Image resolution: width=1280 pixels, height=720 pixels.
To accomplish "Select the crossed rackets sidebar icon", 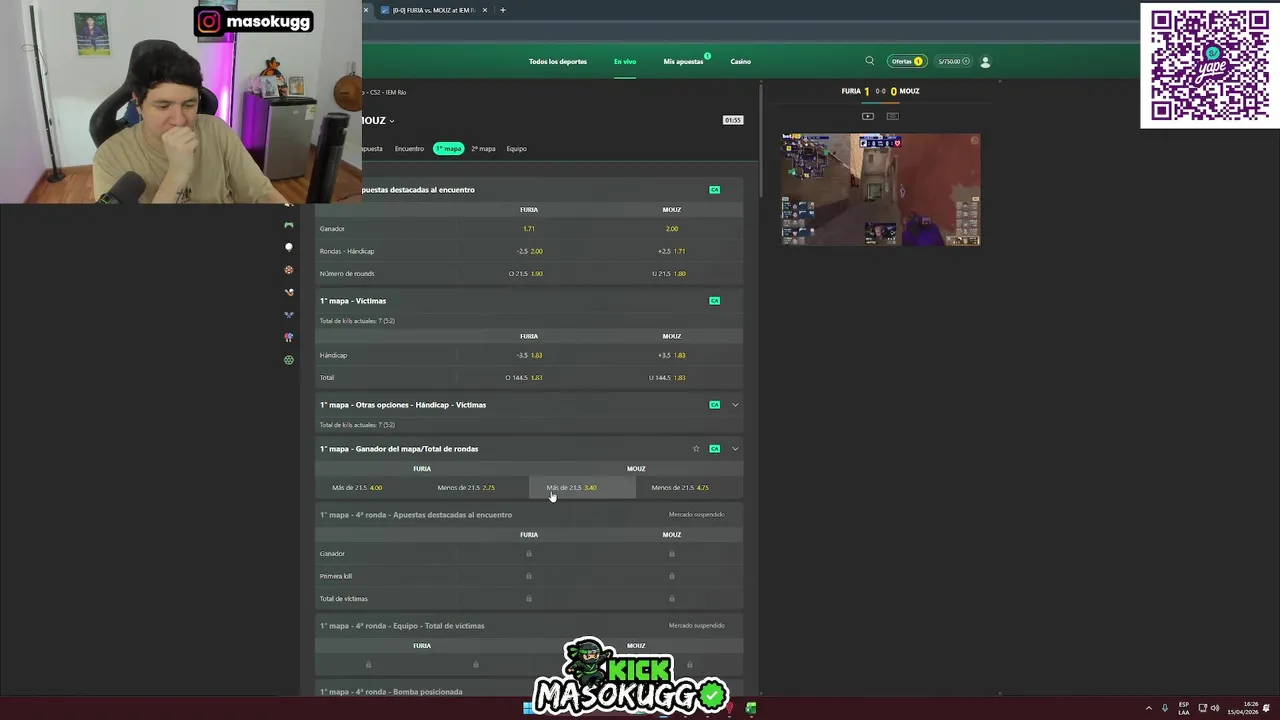I will click(289, 315).
